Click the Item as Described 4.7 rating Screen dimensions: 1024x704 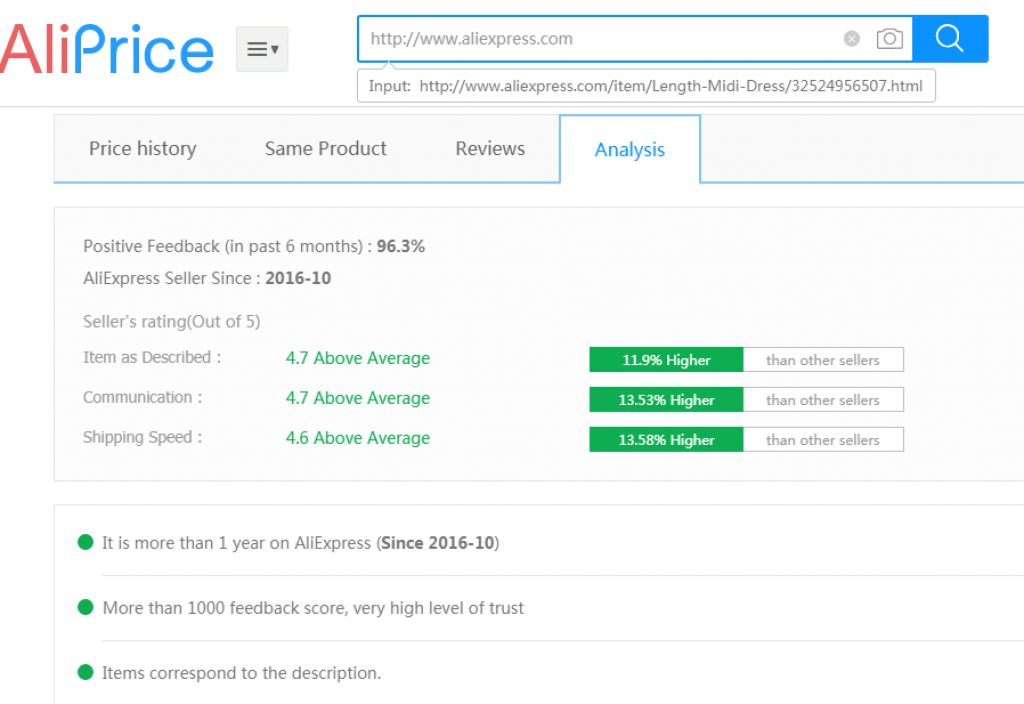(357, 358)
